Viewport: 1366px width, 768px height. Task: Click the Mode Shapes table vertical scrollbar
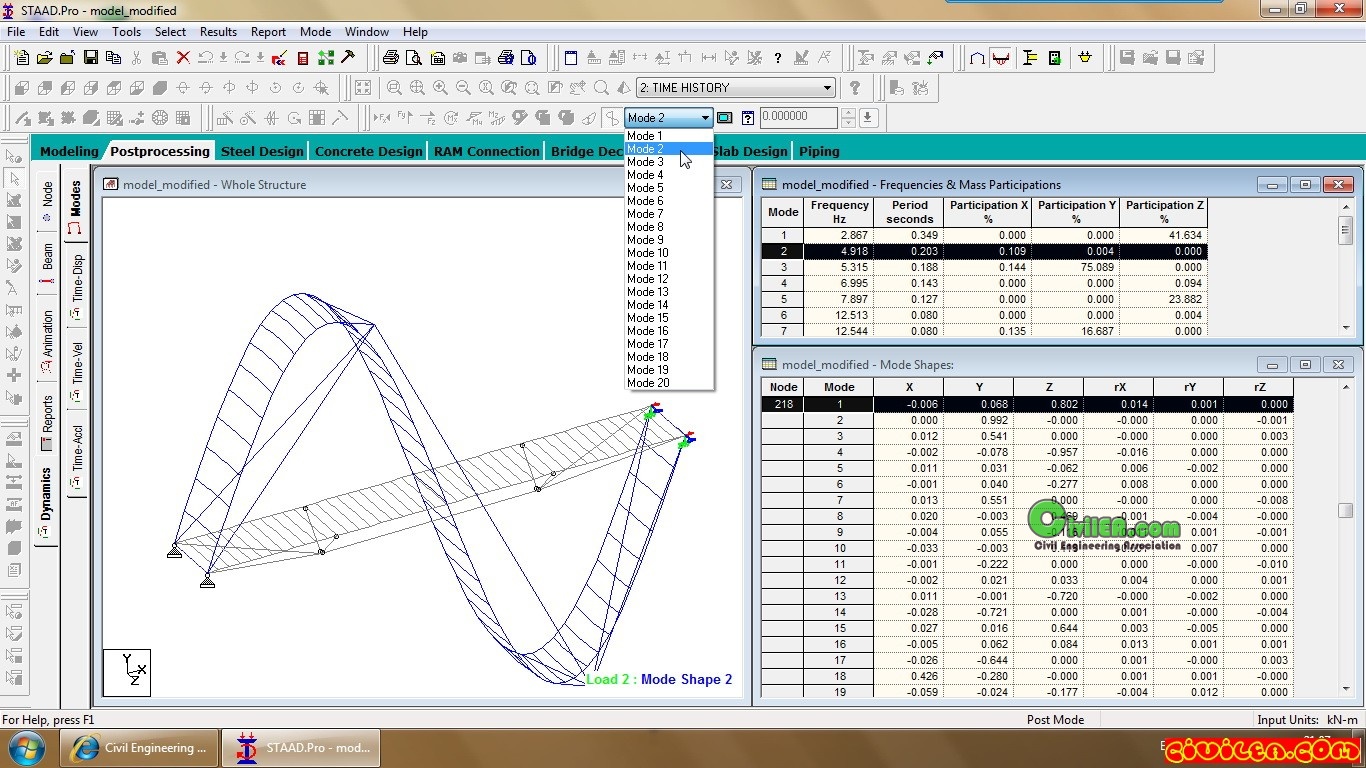point(1346,537)
